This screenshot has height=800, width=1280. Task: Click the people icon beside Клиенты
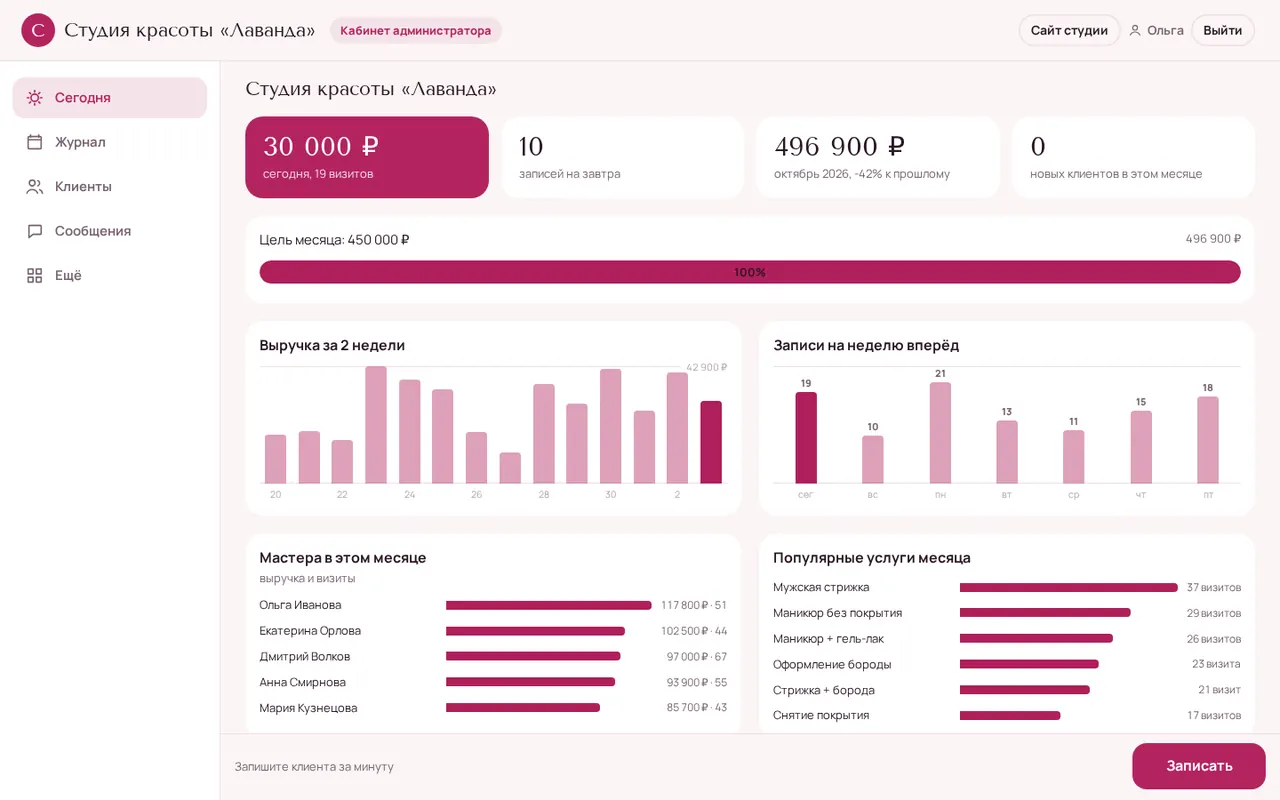coord(35,187)
